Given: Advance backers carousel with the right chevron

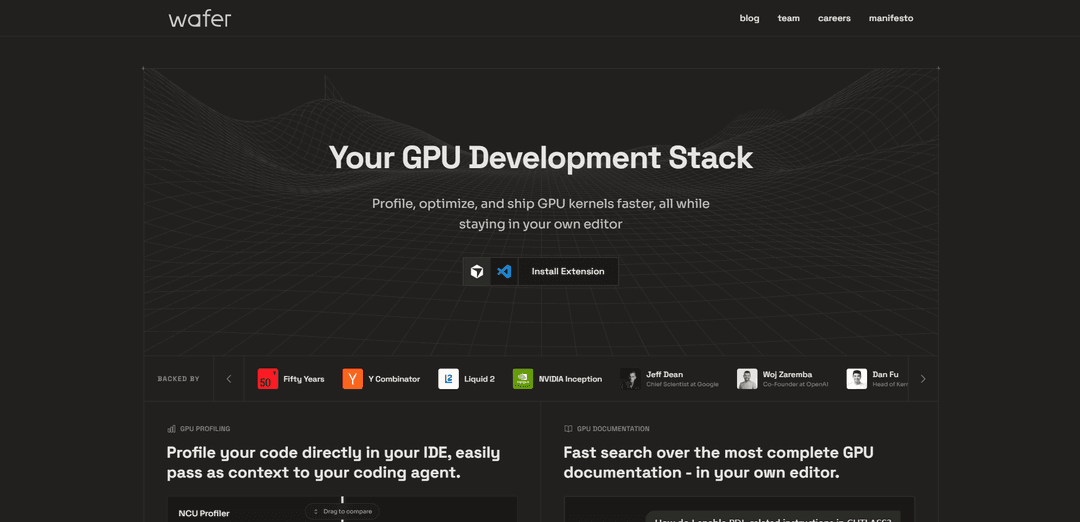Looking at the screenshot, I should [923, 379].
